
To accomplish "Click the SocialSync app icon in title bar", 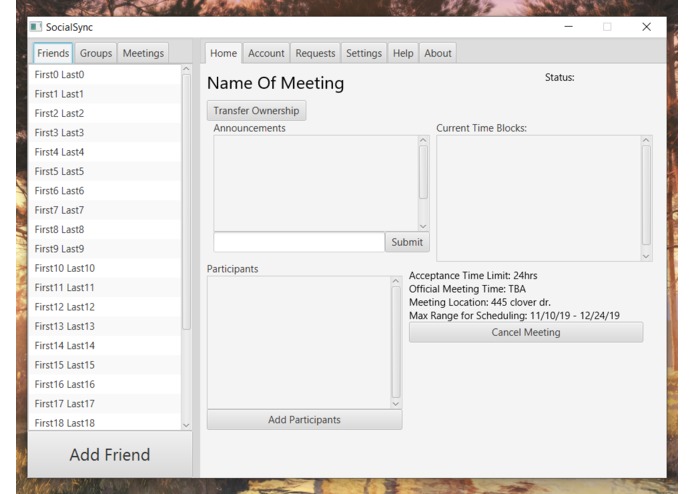I will tap(36, 27).
